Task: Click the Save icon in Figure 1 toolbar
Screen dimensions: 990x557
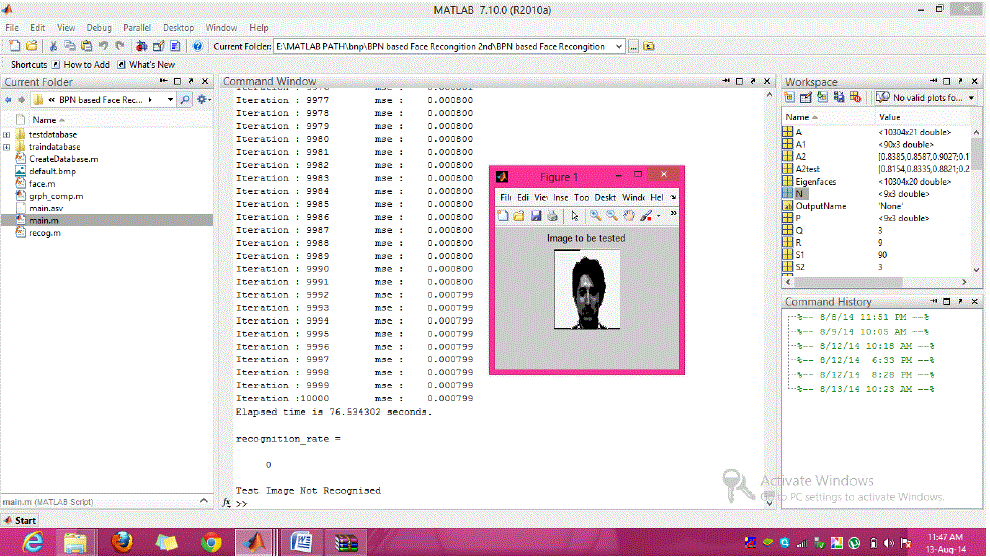Action: coord(536,215)
